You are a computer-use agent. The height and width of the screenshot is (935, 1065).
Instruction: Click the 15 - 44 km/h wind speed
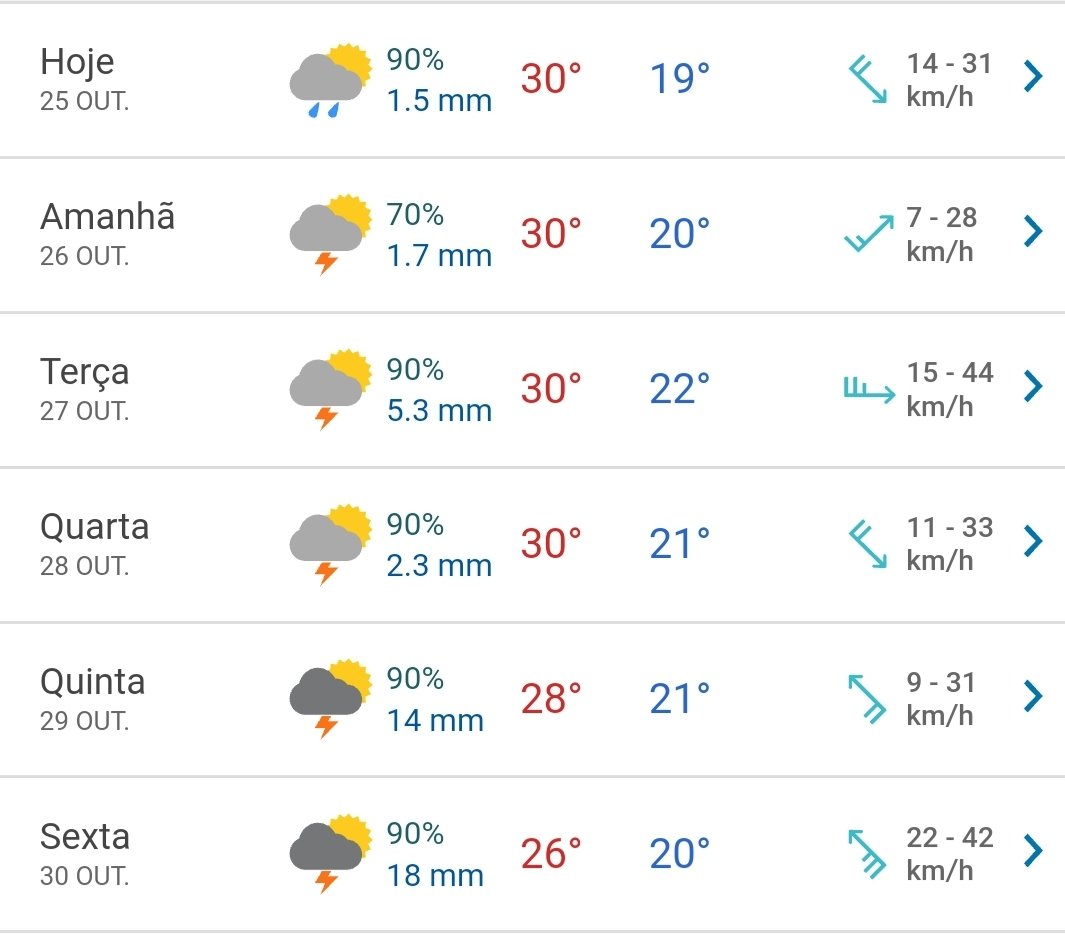click(949, 389)
